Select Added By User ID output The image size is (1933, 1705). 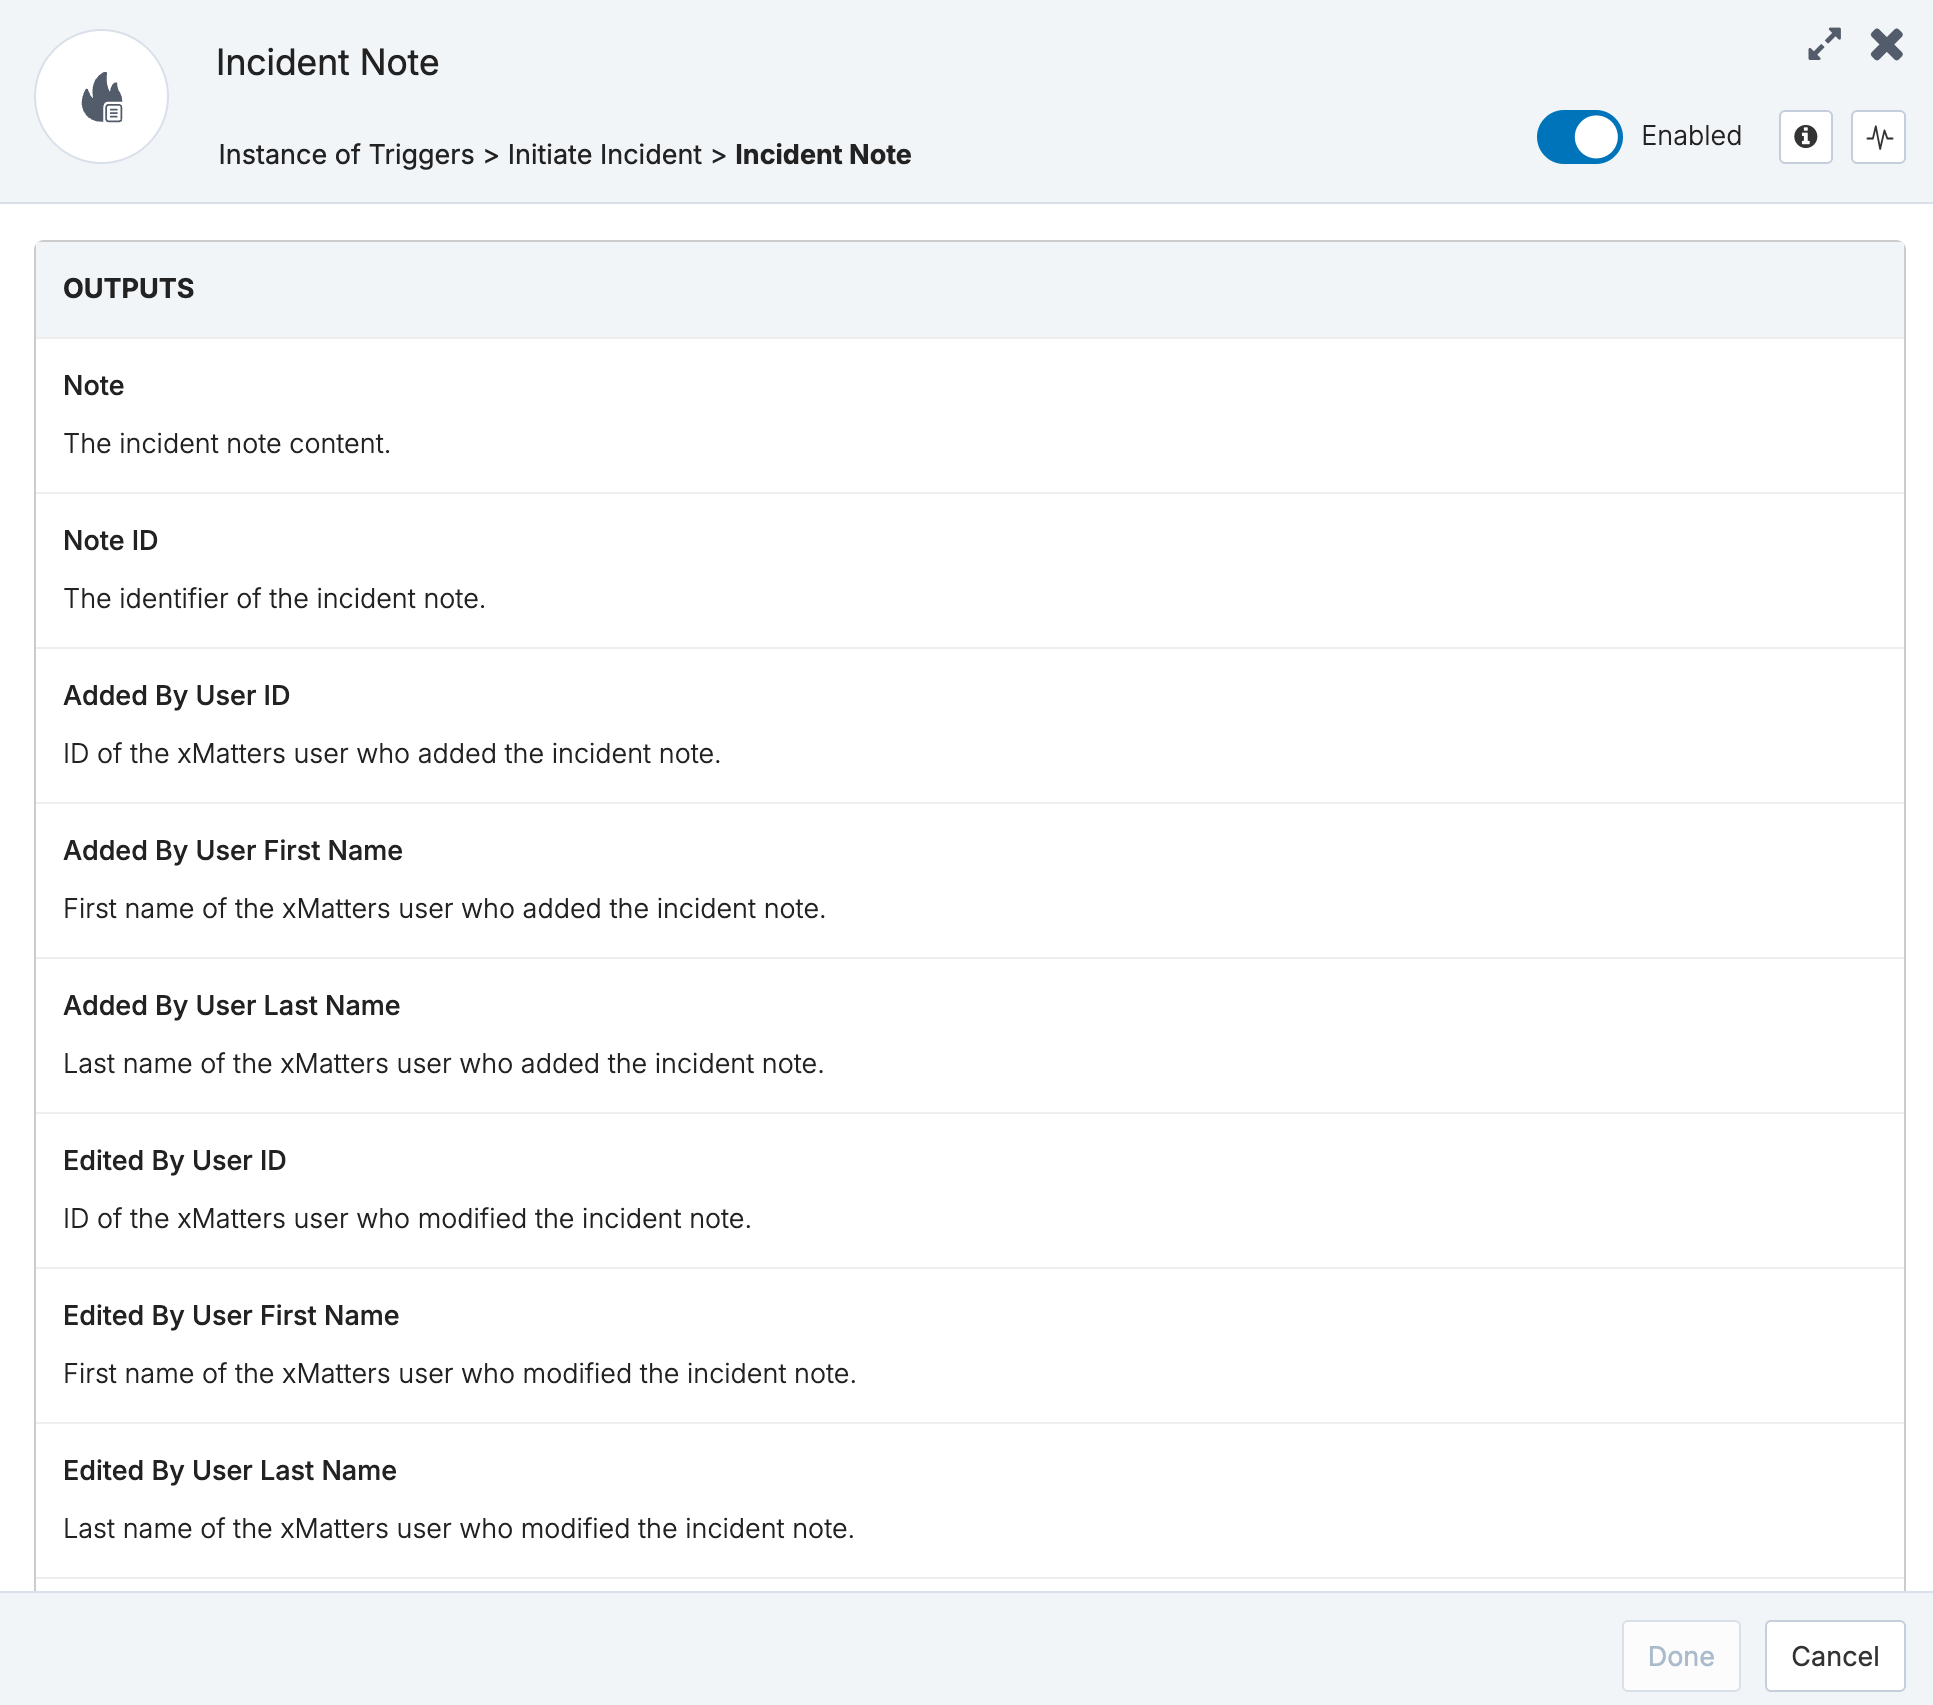(970, 725)
